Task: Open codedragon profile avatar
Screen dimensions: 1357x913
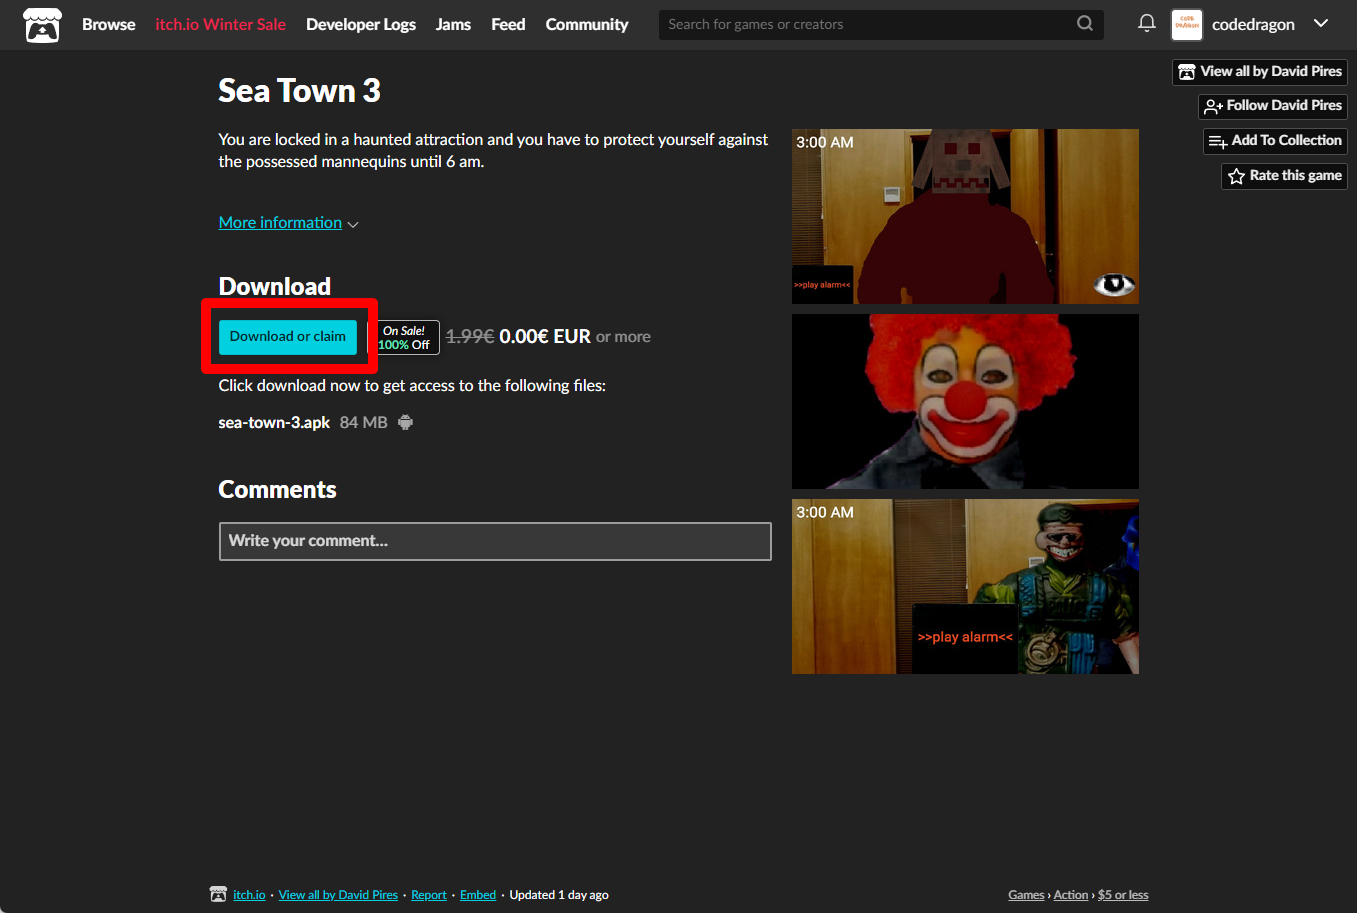Action: (x=1187, y=24)
